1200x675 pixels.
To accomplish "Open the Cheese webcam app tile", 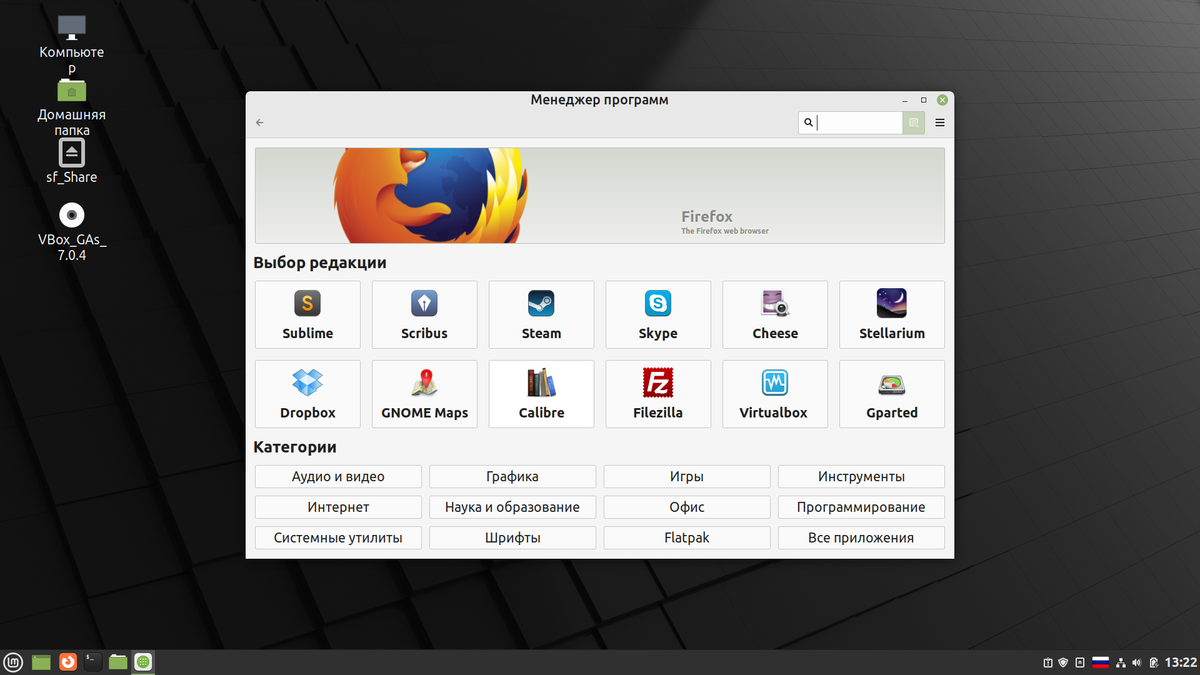I will [x=775, y=315].
